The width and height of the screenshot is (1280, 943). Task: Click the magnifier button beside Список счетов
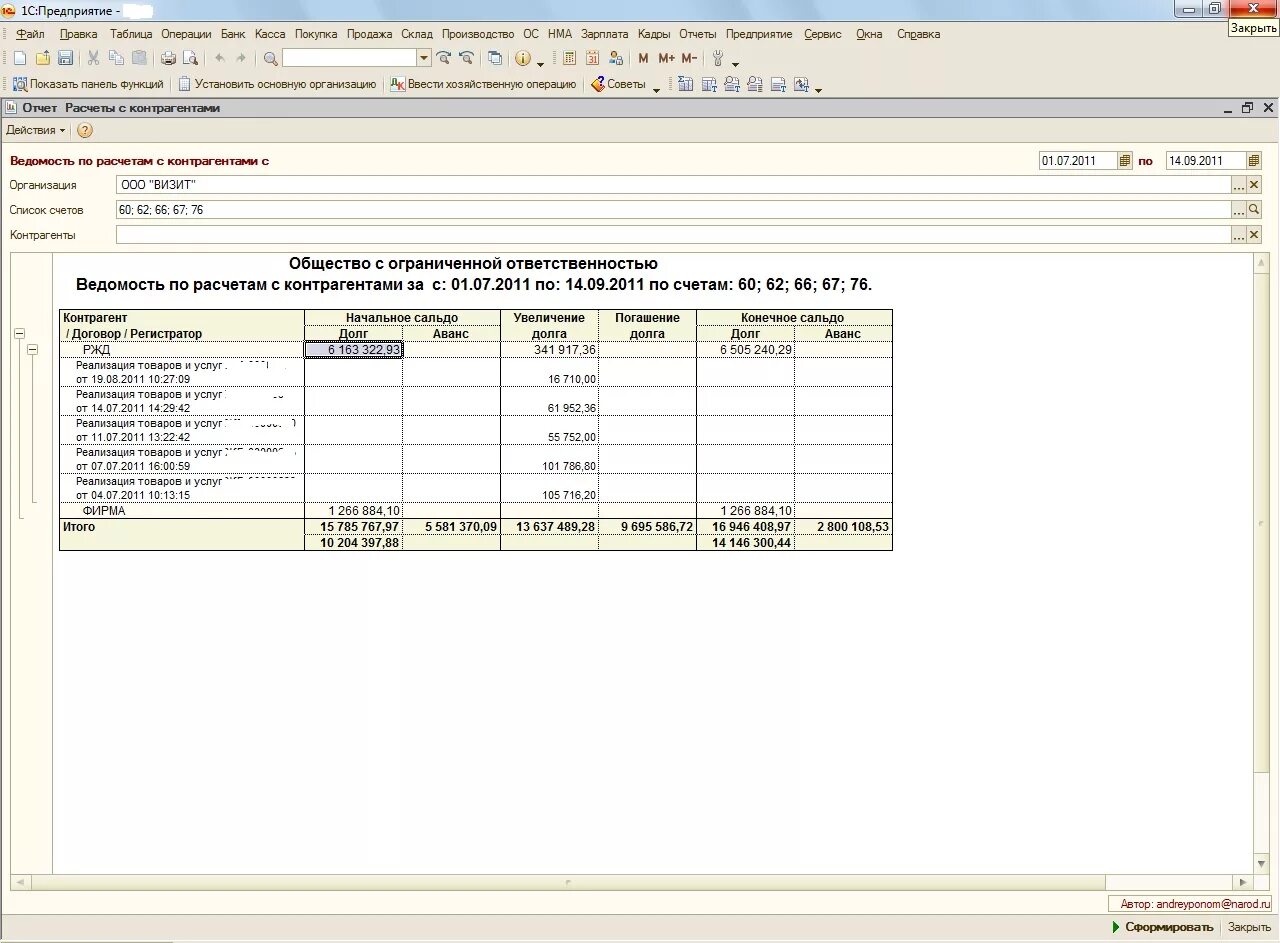click(1254, 210)
